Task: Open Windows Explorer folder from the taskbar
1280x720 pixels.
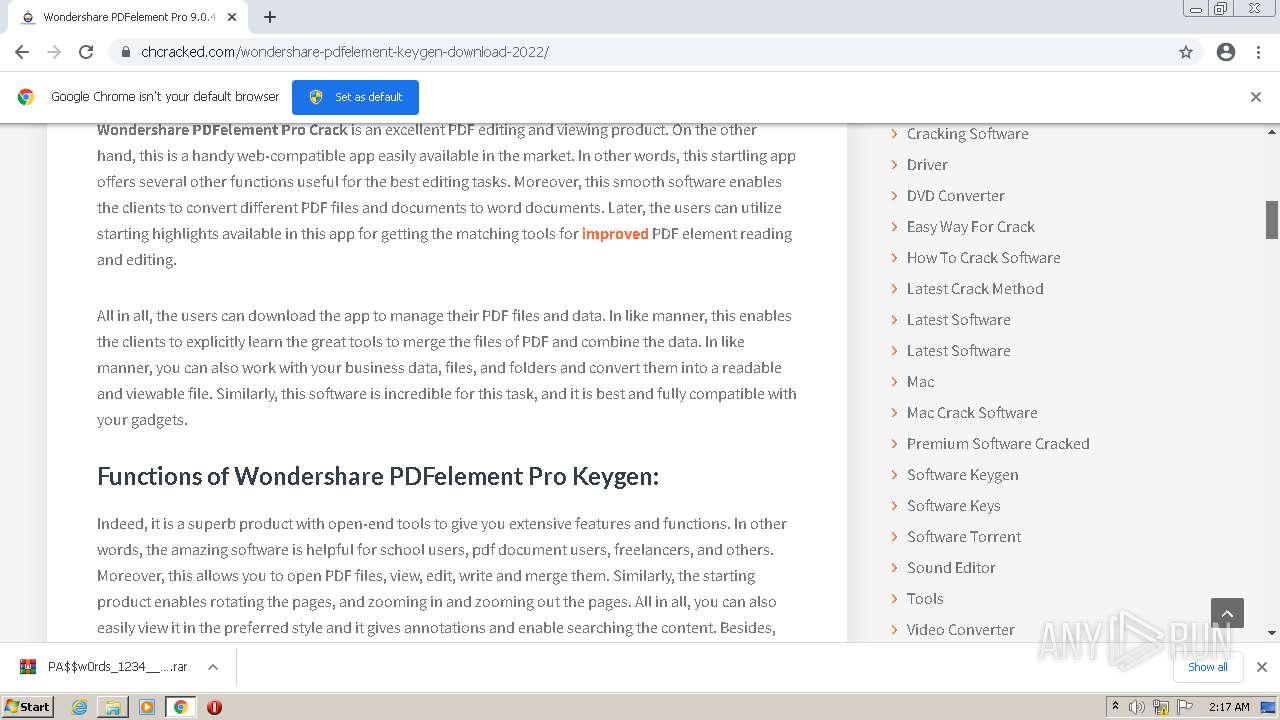Action: pyautogui.click(x=113, y=707)
